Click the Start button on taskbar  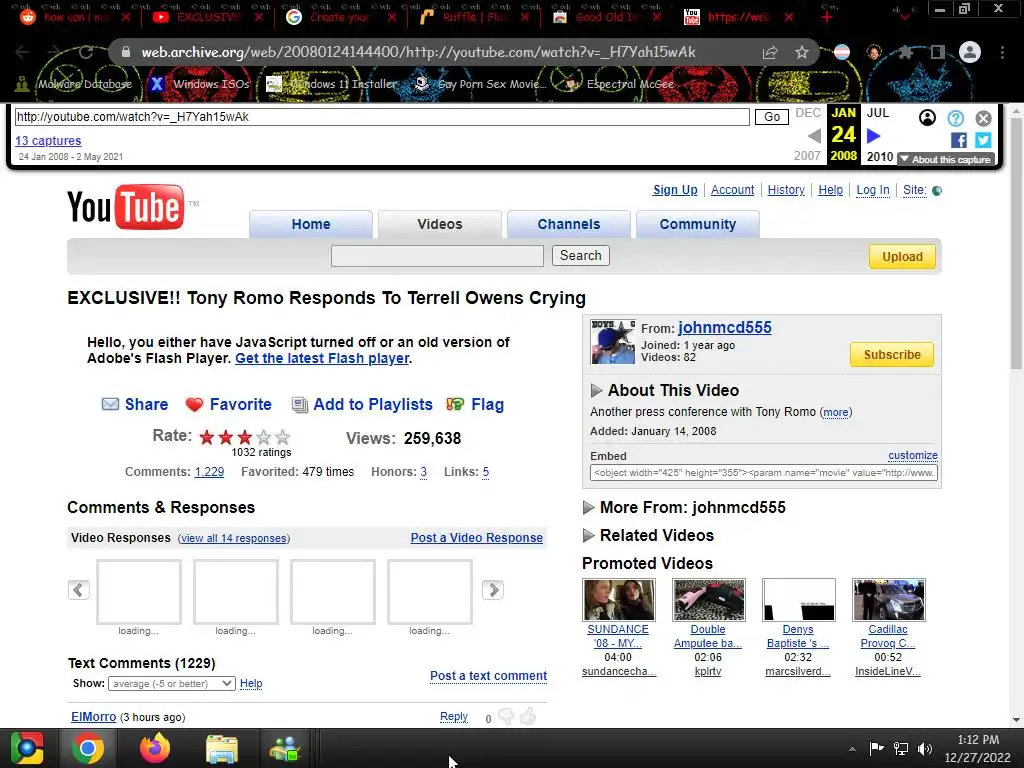[27, 748]
